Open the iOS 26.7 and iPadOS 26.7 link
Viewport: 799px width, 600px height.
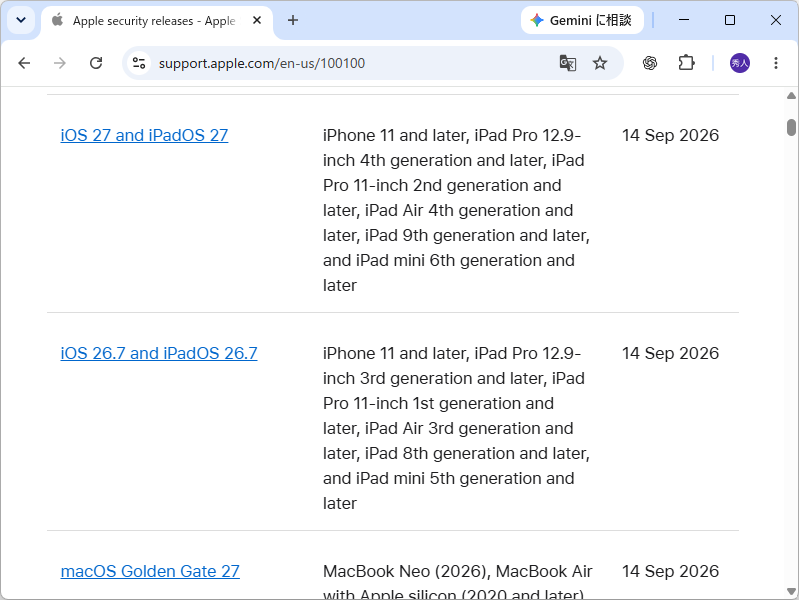[x=159, y=353]
